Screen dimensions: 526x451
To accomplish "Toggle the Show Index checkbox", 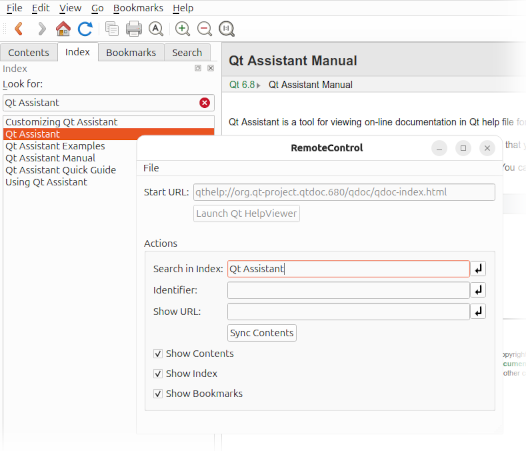I will click(x=158, y=373).
